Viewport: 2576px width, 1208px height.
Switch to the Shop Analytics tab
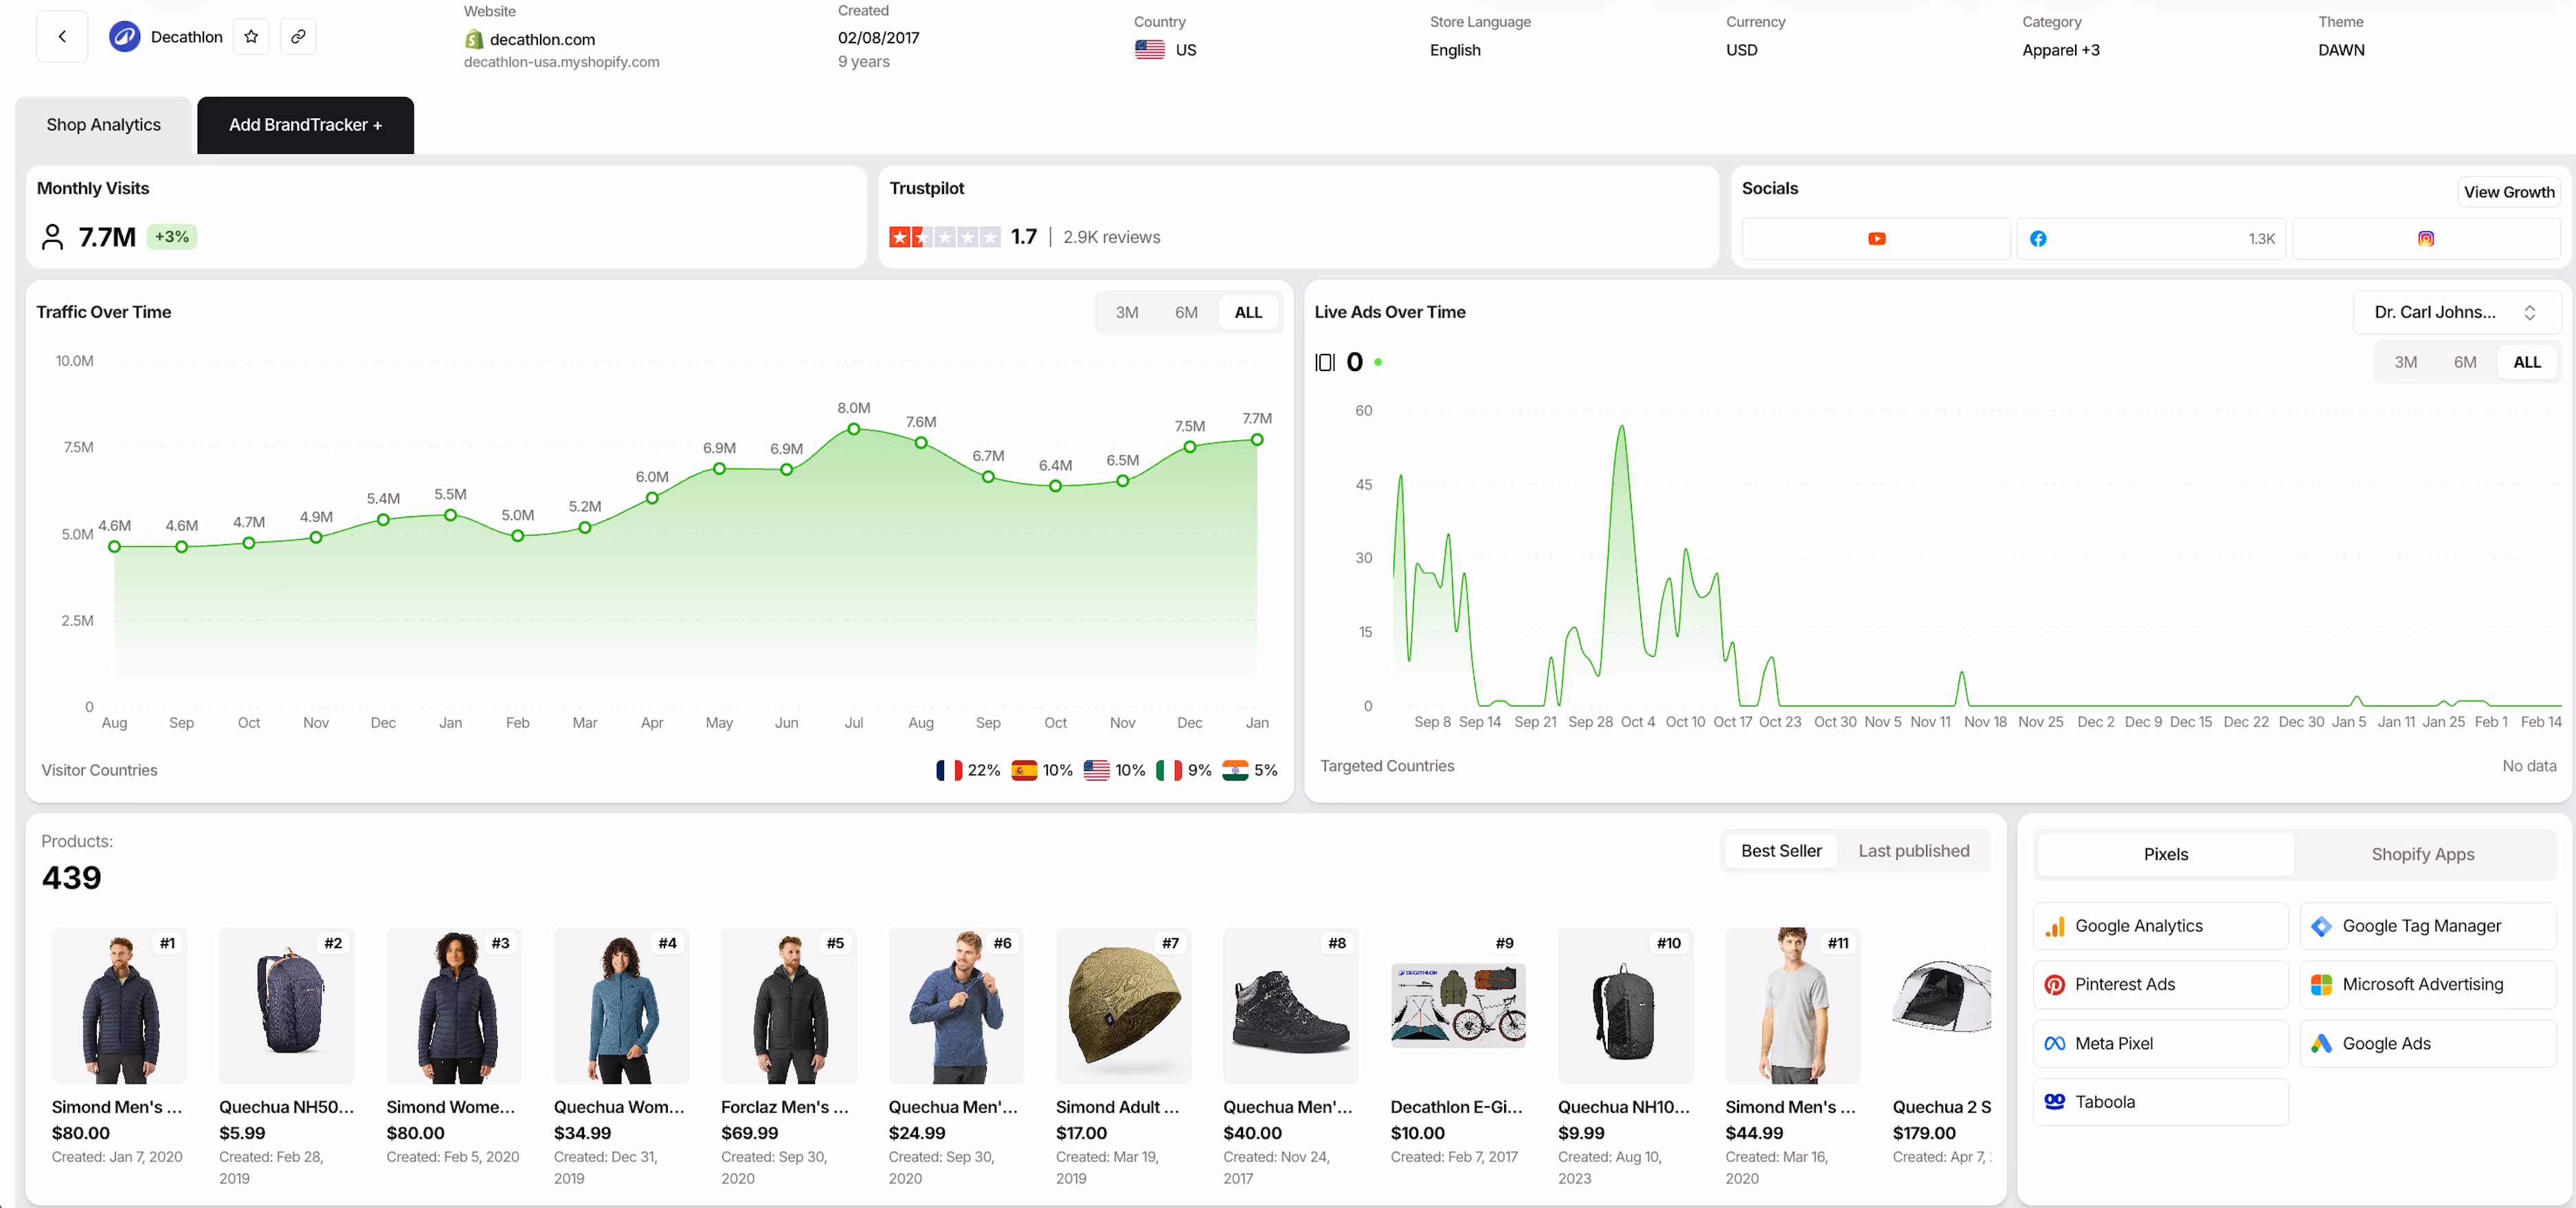pyautogui.click(x=103, y=124)
